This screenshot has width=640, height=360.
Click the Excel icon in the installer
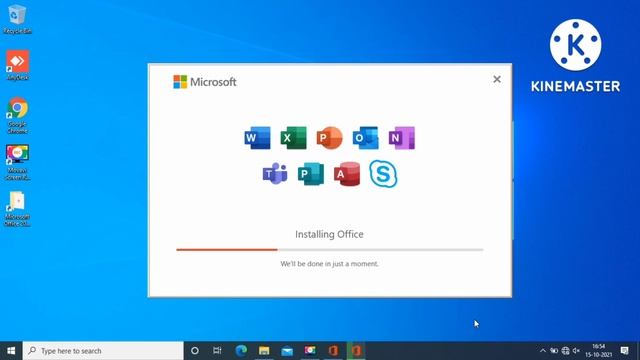click(293, 138)
